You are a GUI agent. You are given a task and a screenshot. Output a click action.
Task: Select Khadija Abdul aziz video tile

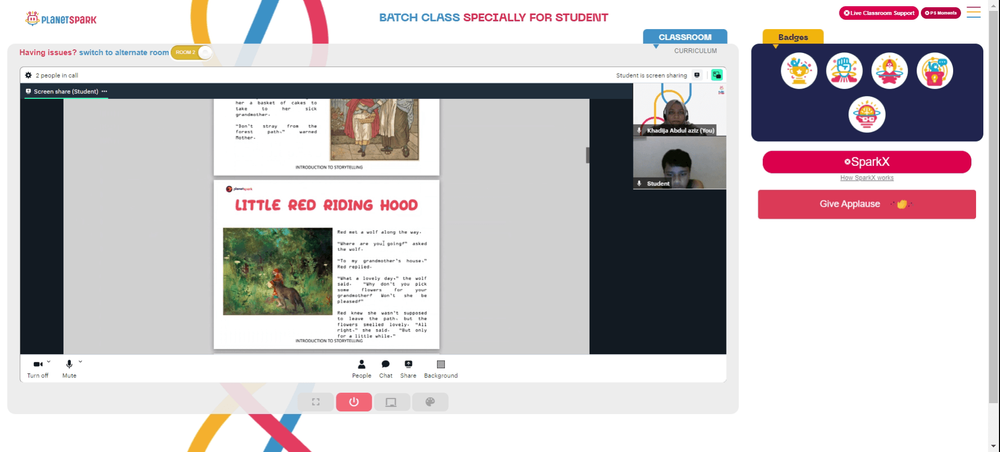tap(679, 109)
